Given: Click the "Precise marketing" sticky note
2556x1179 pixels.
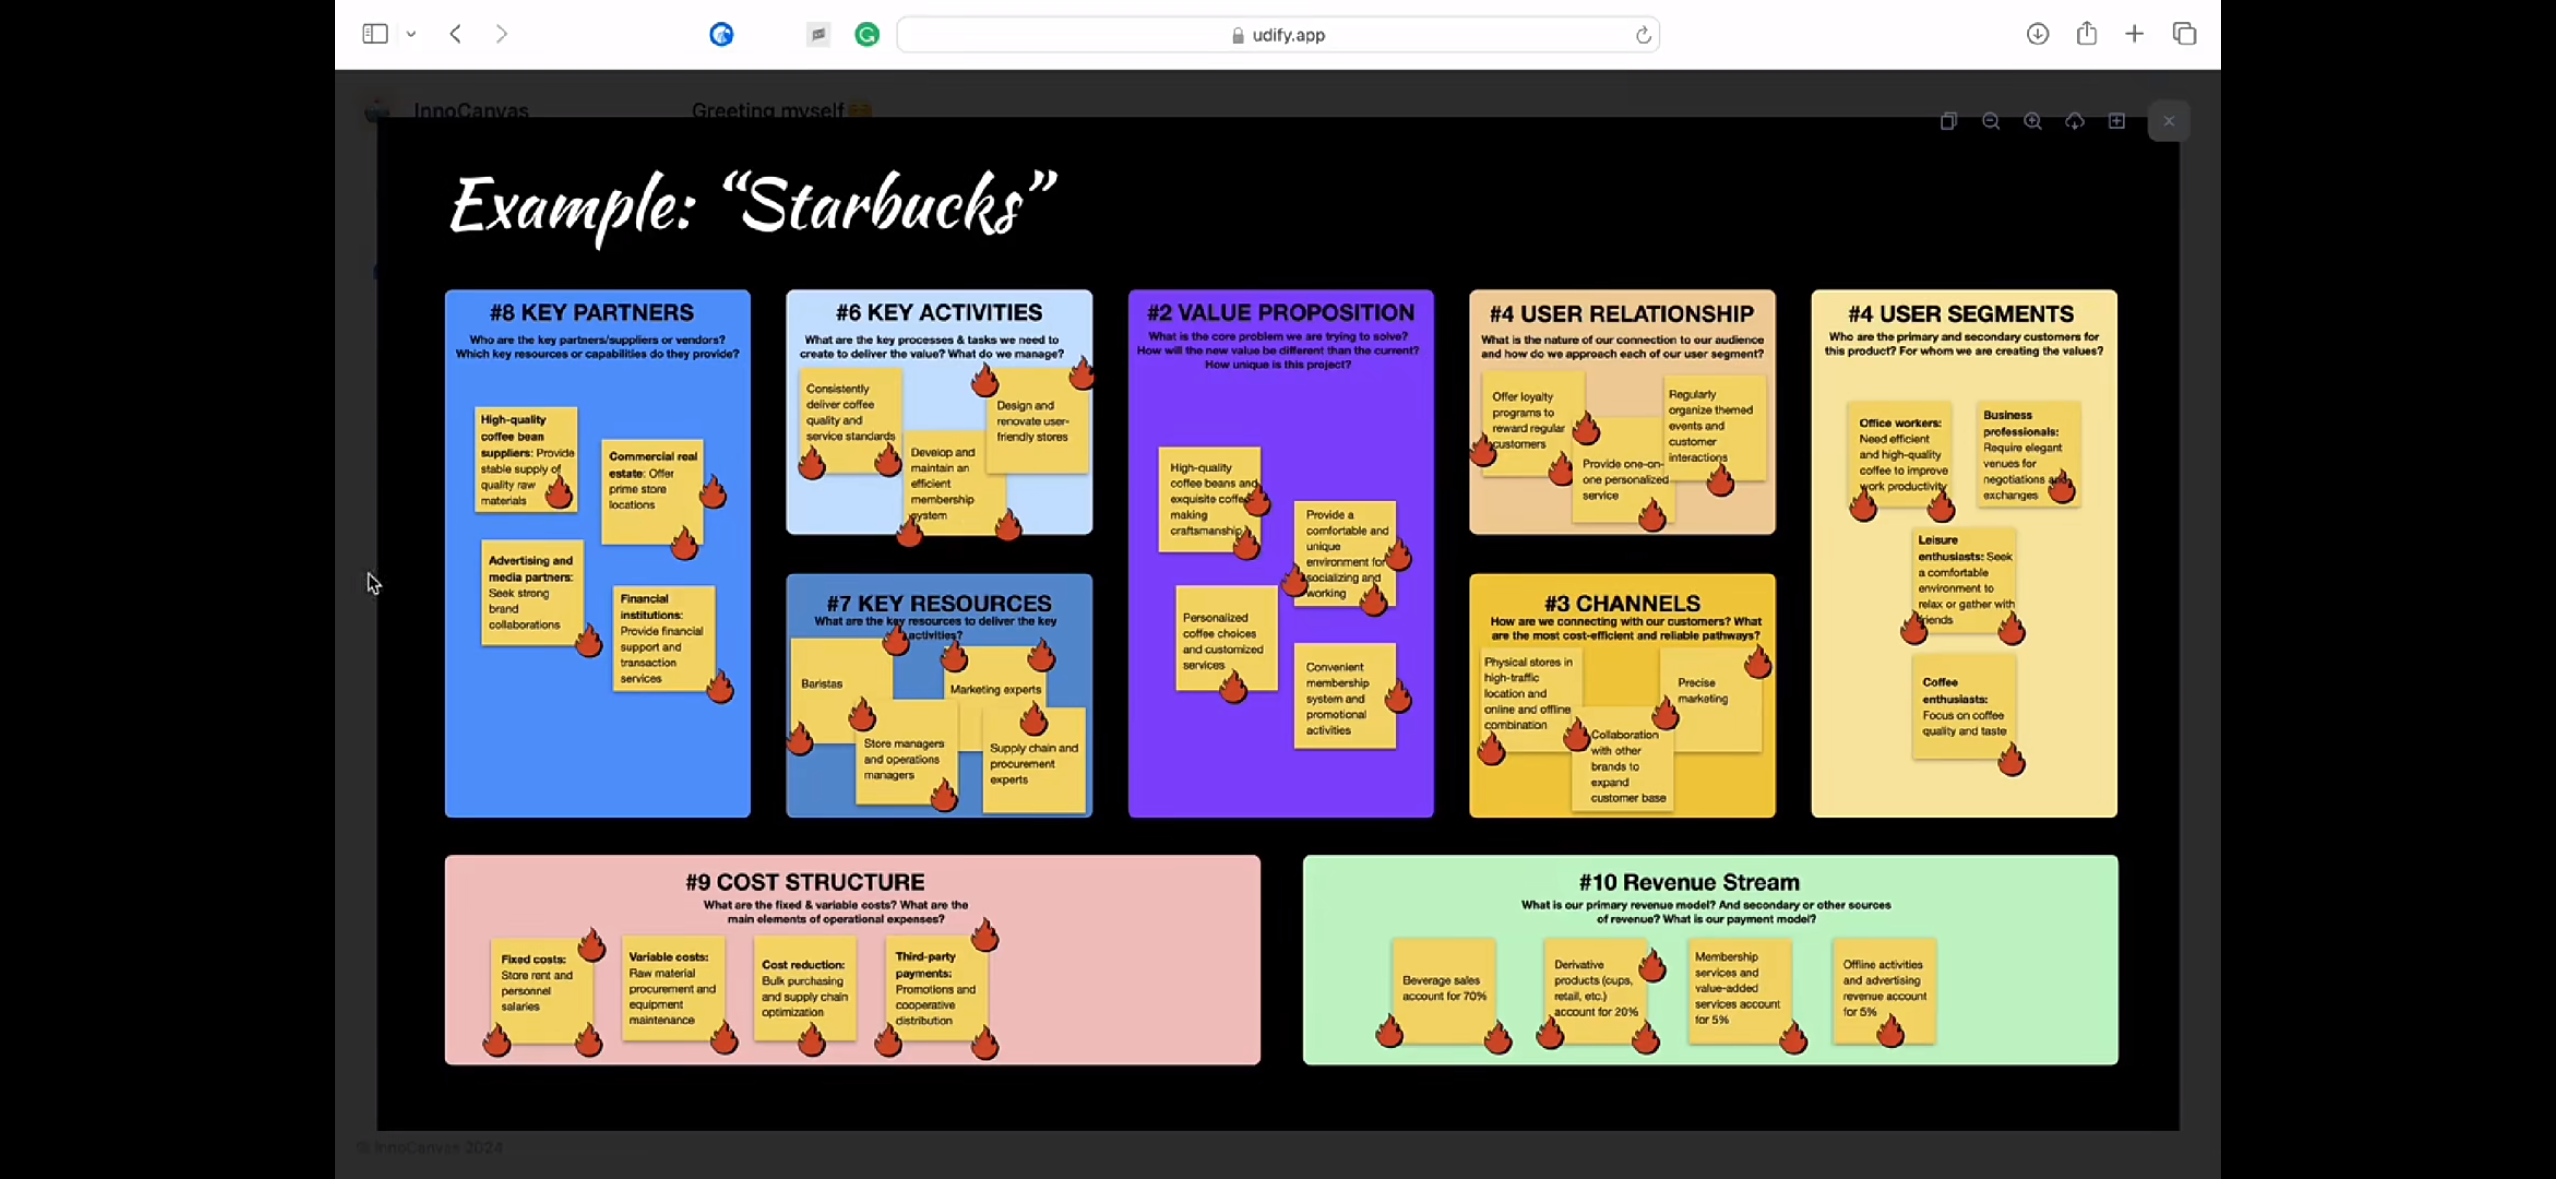Looking at the screenshot, I should (x=1710, y=698).
